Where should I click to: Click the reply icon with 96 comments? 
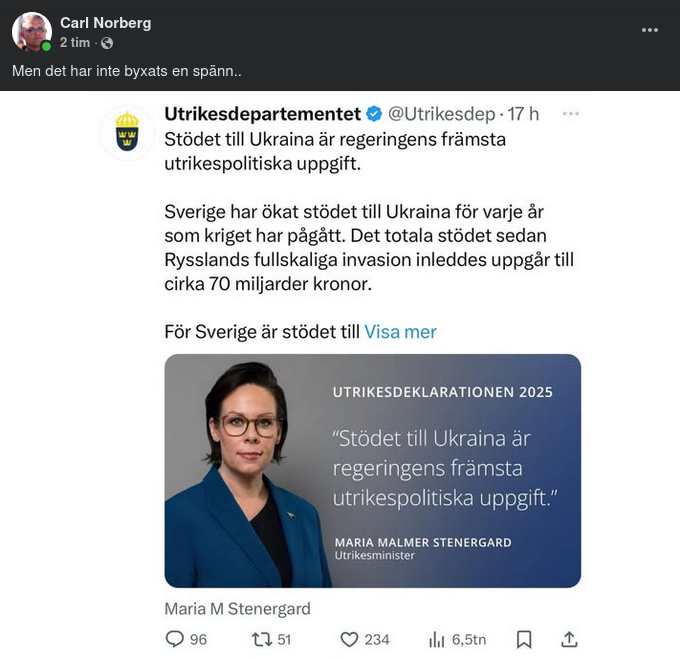(x=175, y=639)
